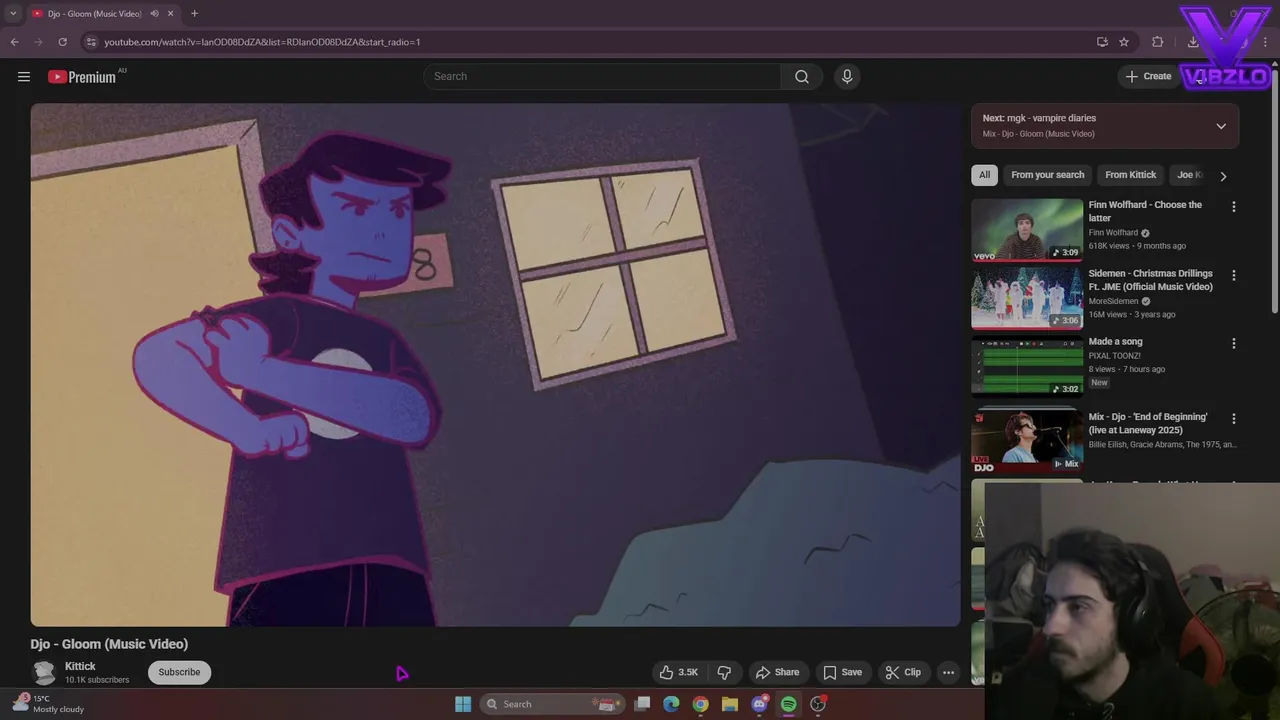The image size is (1280, 720).
Task: Open the Kittick channel name link
Action: pos(80,666)
